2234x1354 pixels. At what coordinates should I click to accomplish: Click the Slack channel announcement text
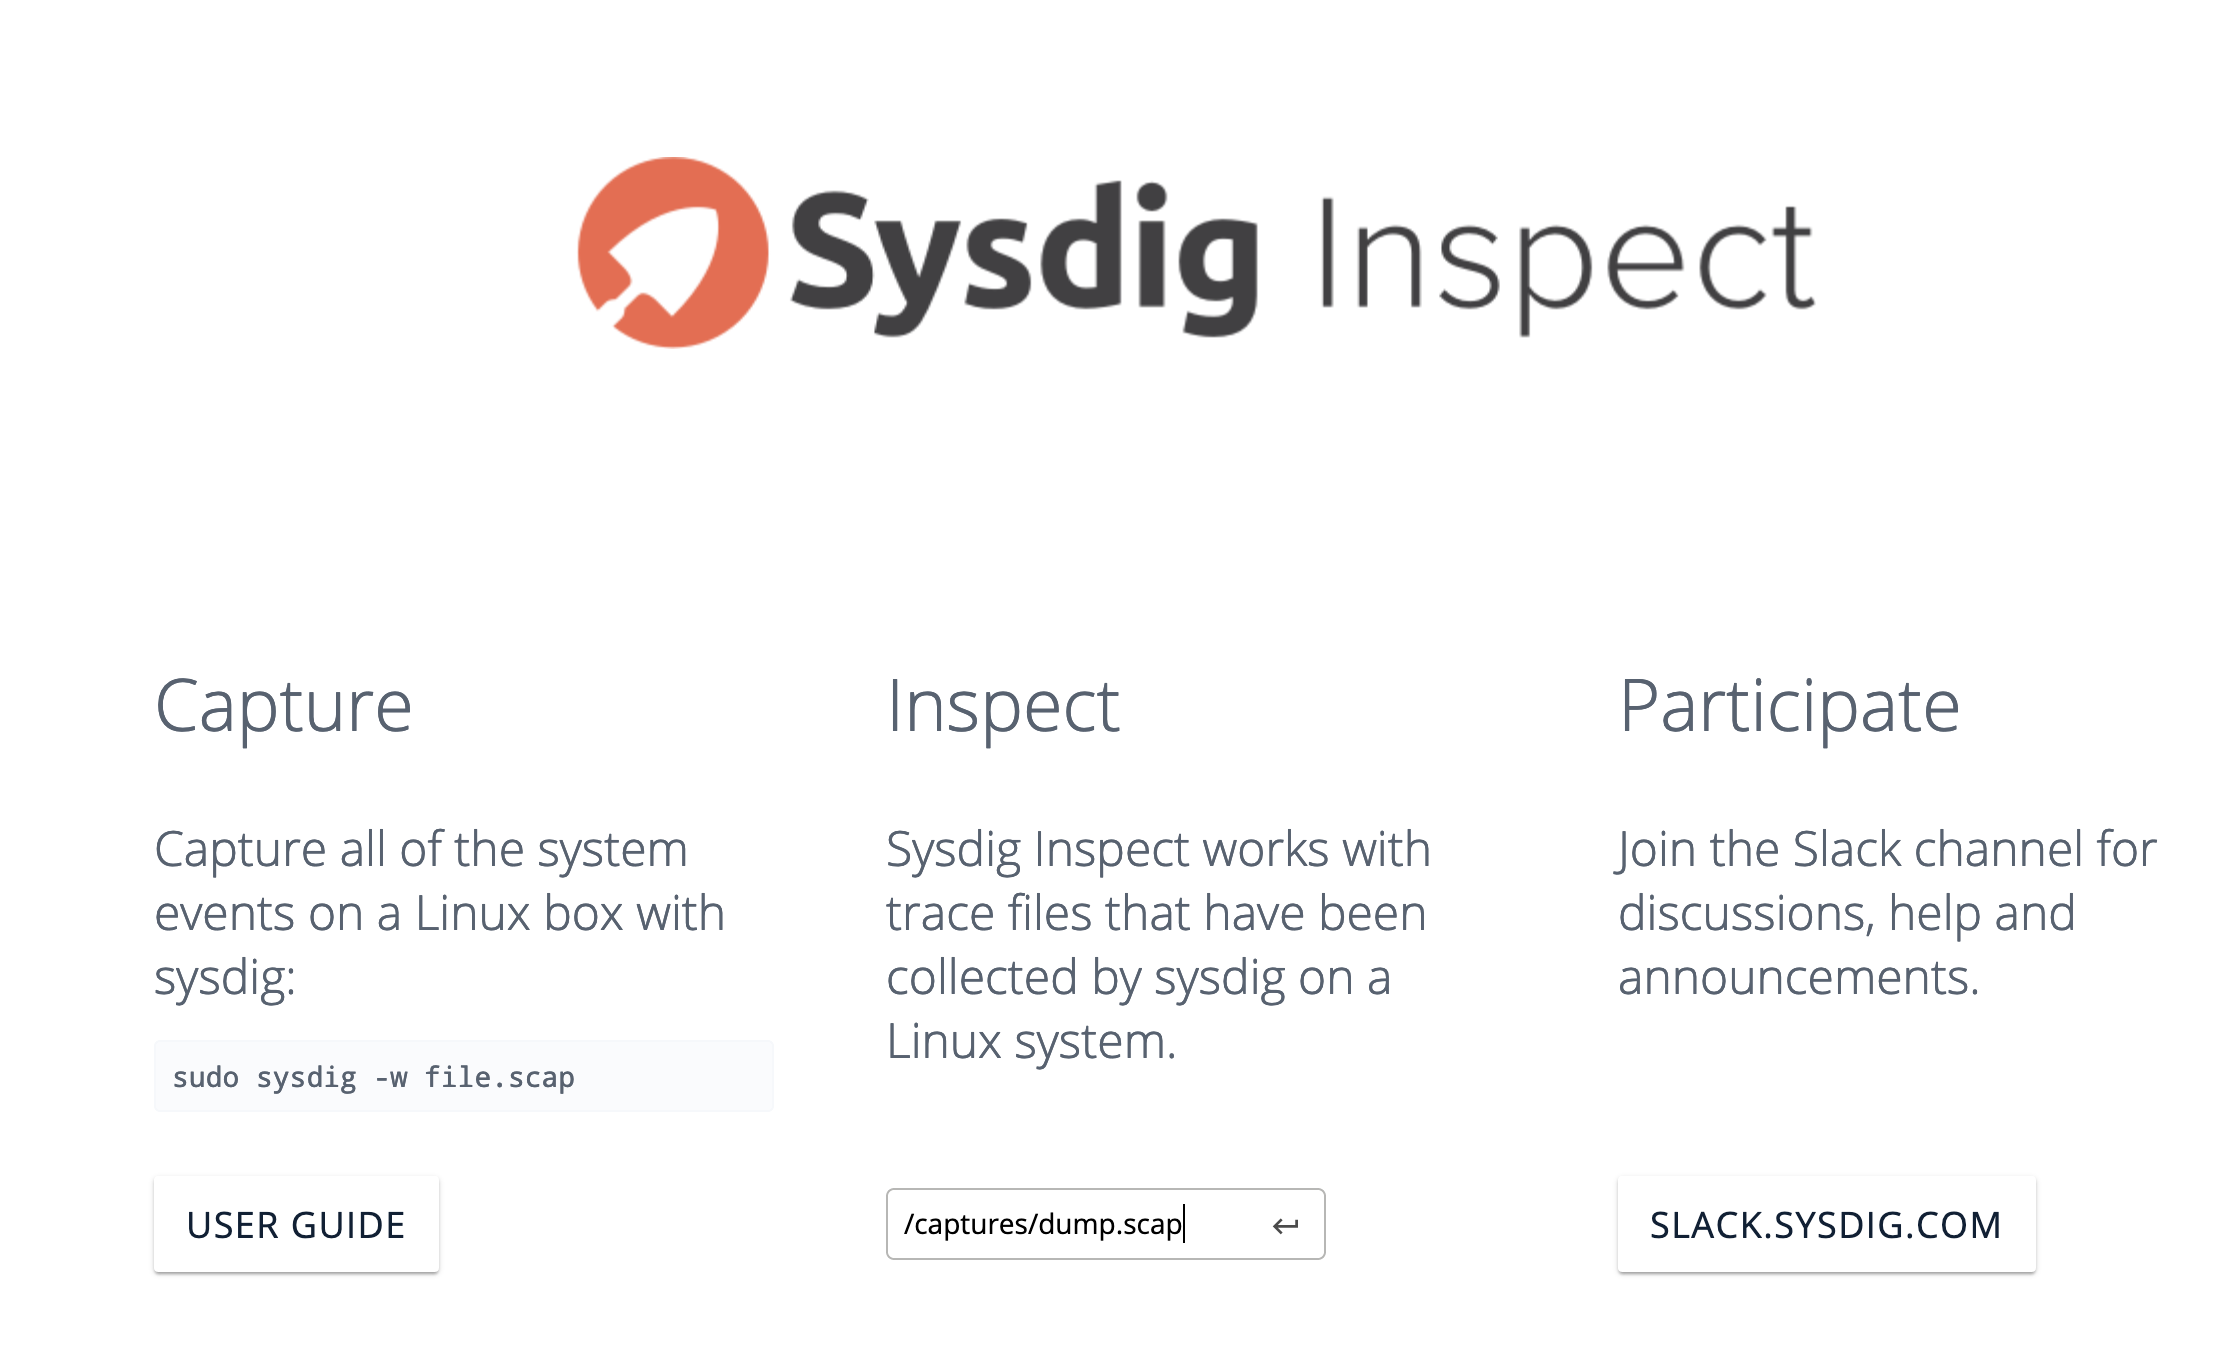pos(1887,913)
